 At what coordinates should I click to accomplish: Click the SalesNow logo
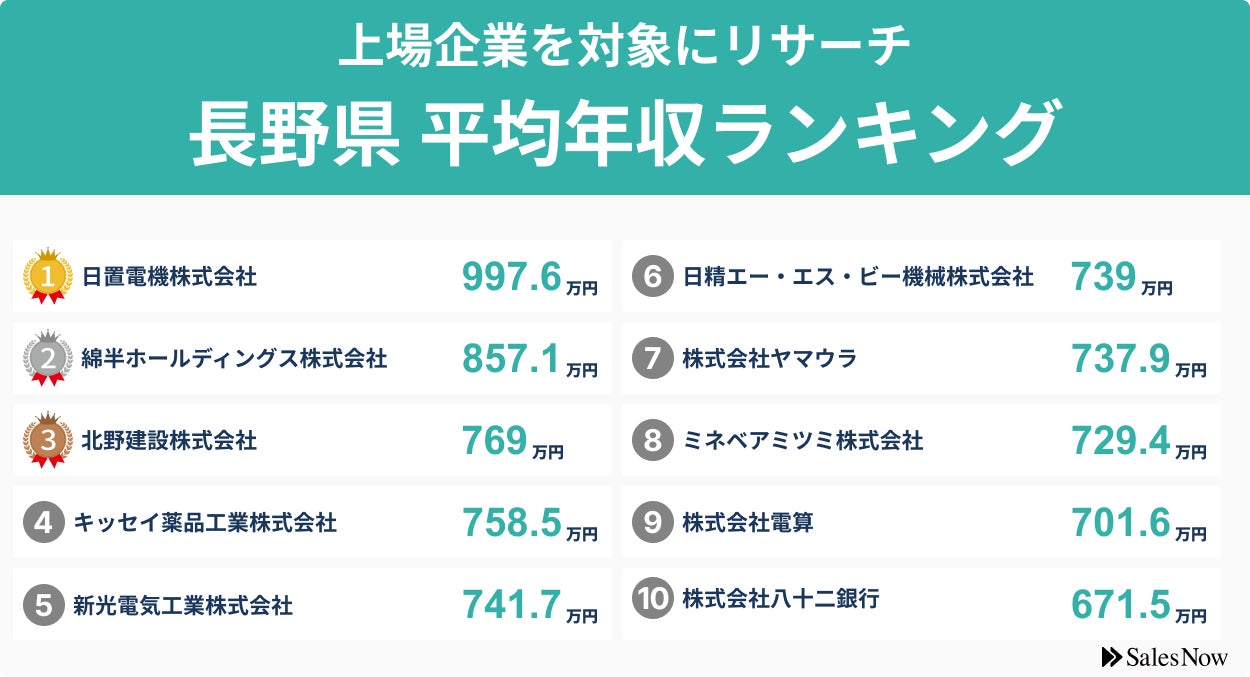pyautogui.click(x=1164, y=657)
